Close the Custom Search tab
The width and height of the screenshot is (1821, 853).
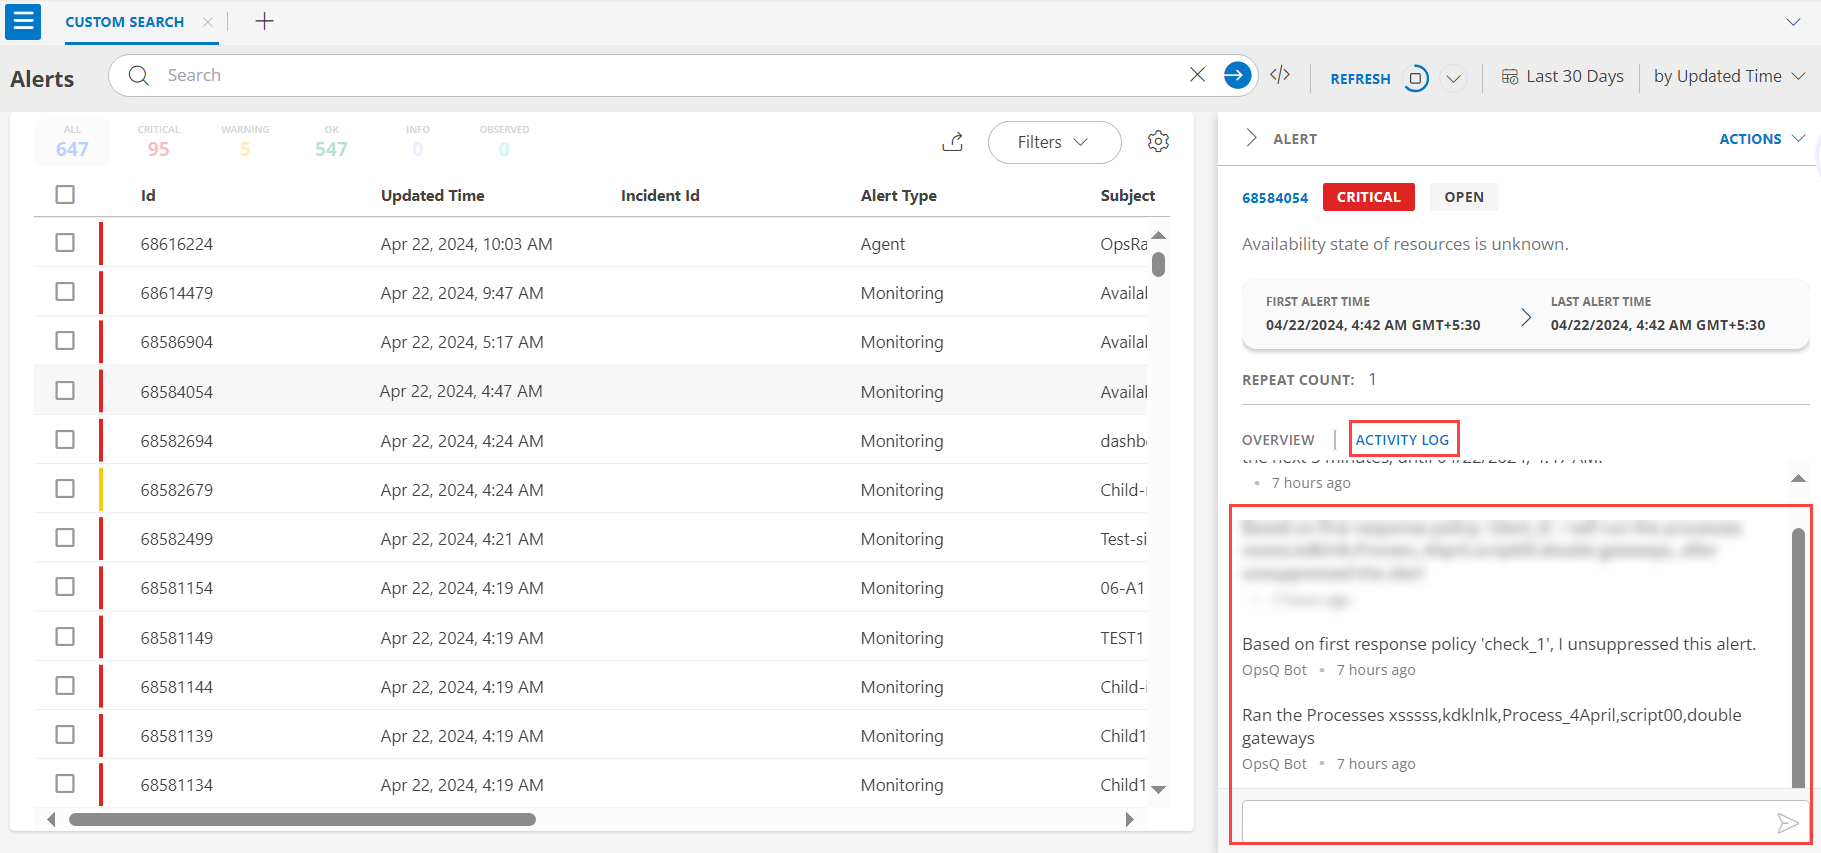207,22
